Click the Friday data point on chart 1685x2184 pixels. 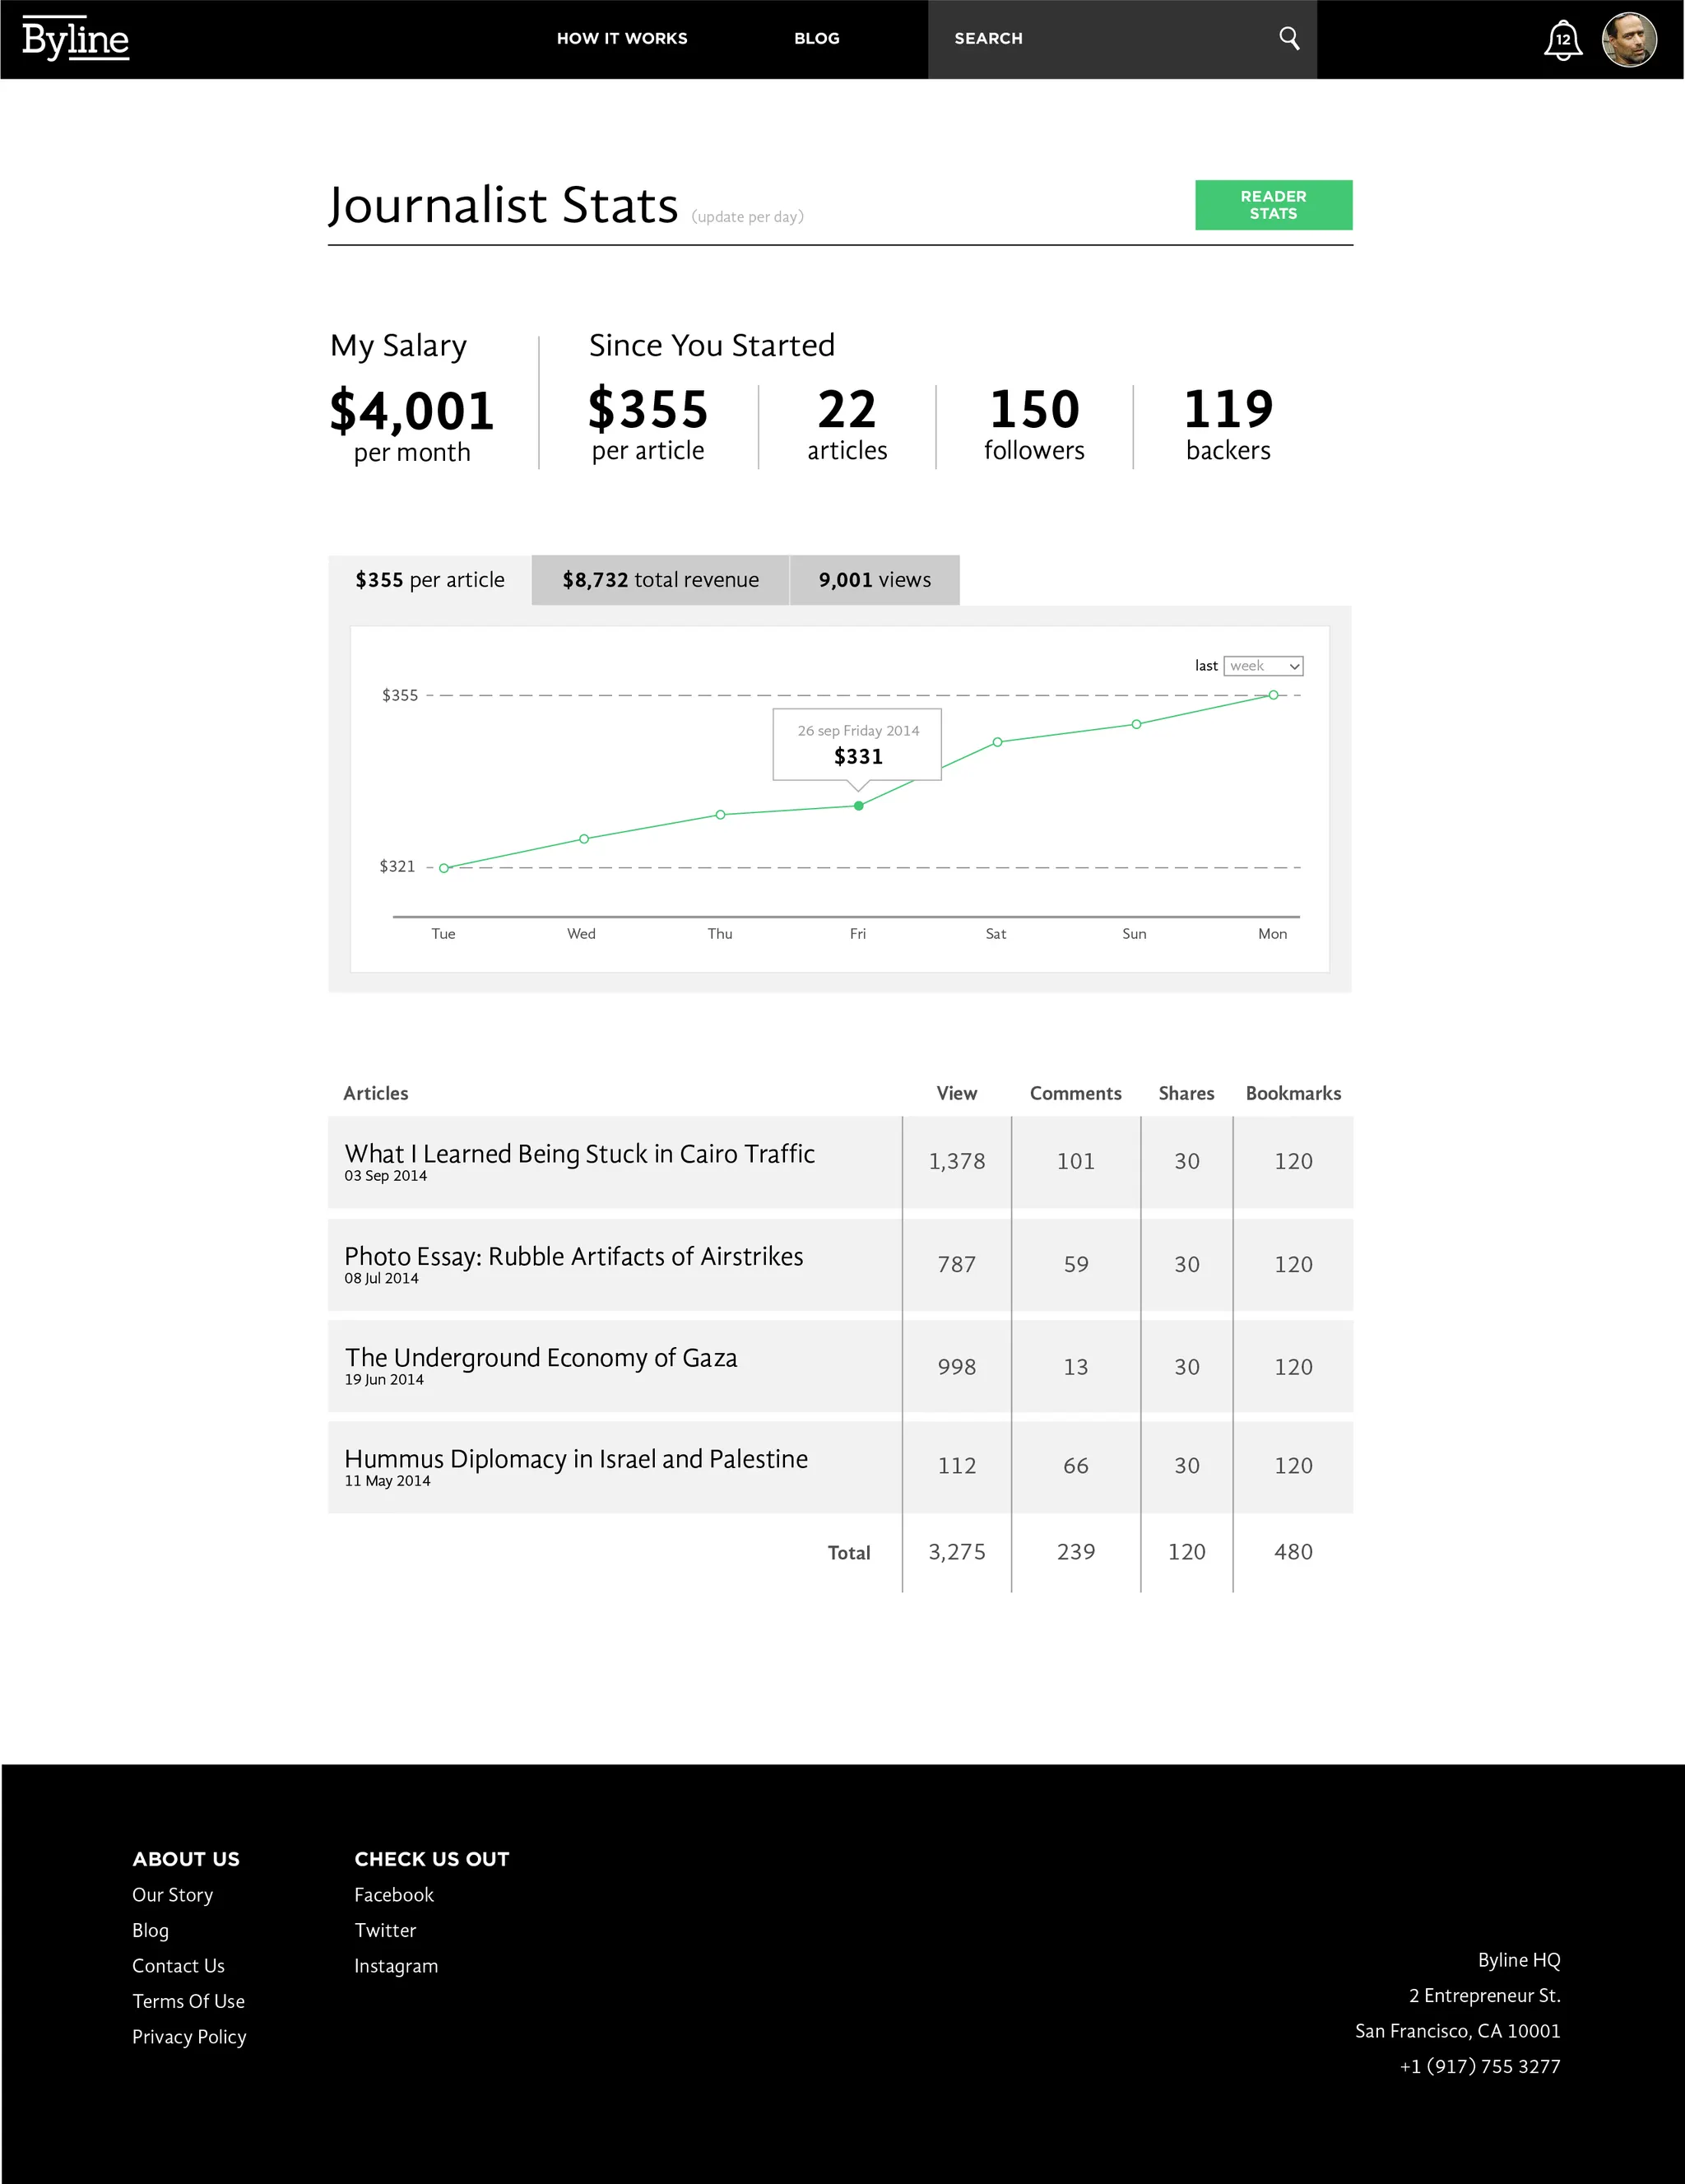click(x=858, y=806)
